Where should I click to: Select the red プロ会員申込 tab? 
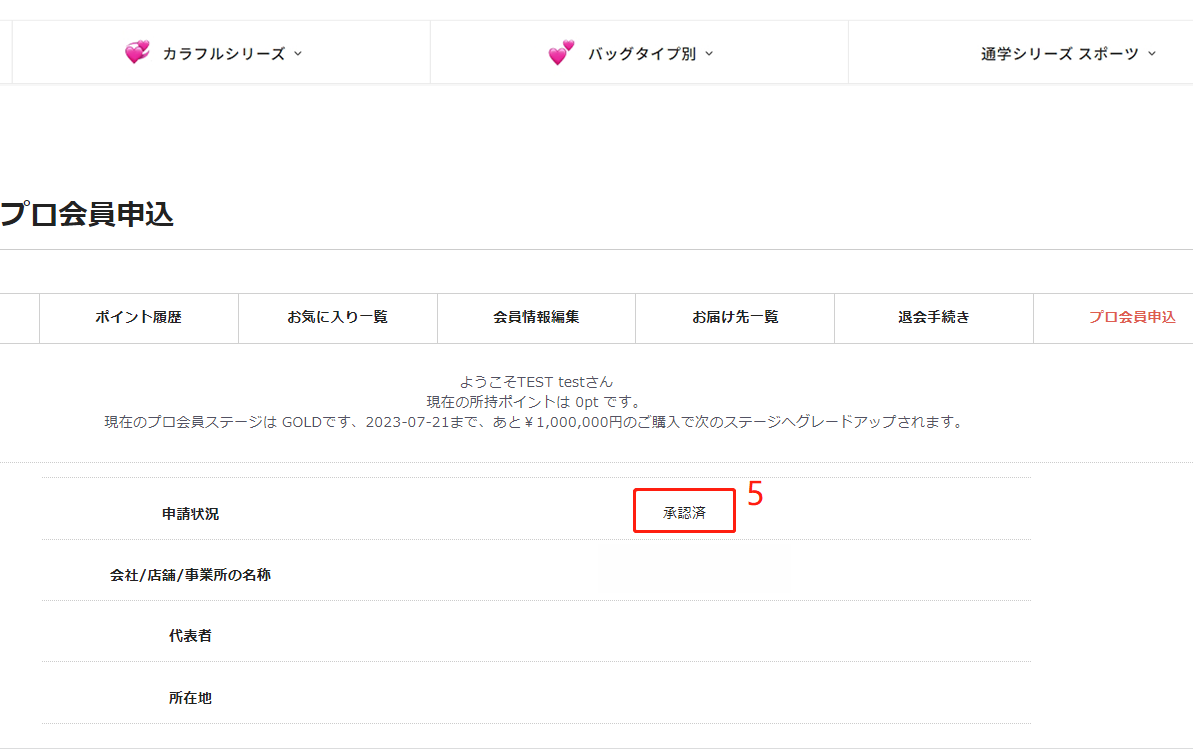point(1132,317)
